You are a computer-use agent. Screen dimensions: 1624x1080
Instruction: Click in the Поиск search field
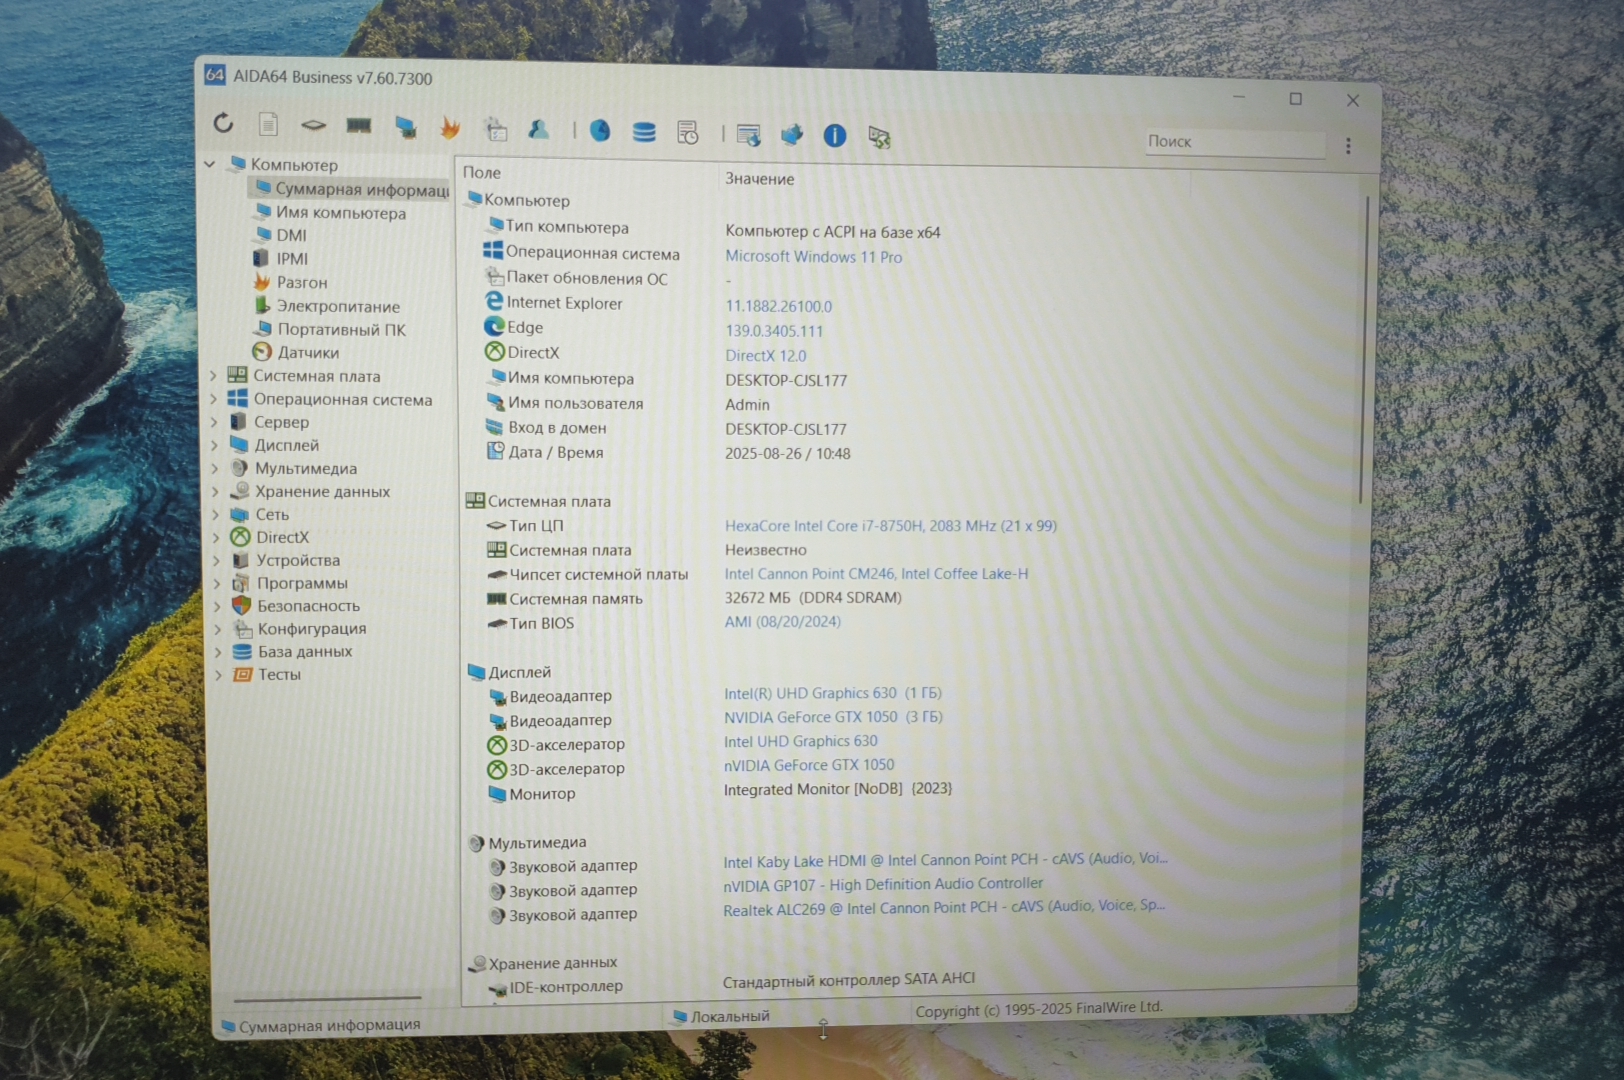[1235, 142]
